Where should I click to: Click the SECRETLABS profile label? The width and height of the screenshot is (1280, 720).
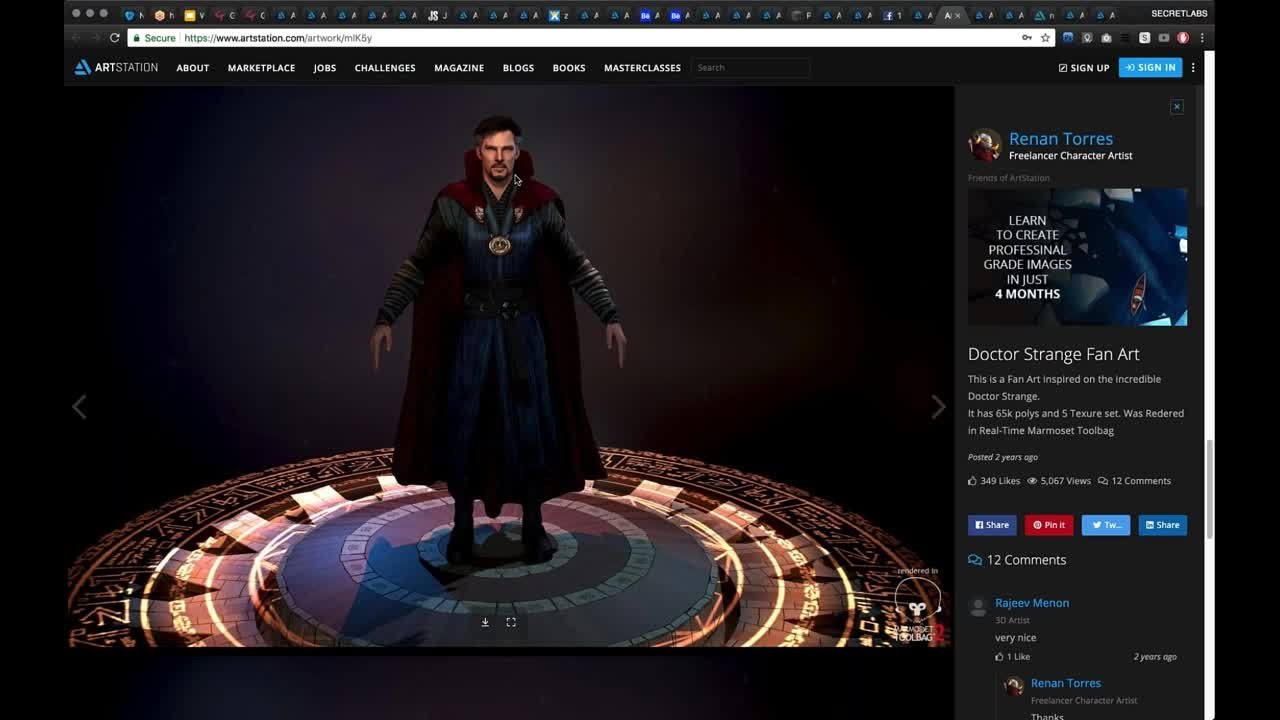pos(1179,14)
